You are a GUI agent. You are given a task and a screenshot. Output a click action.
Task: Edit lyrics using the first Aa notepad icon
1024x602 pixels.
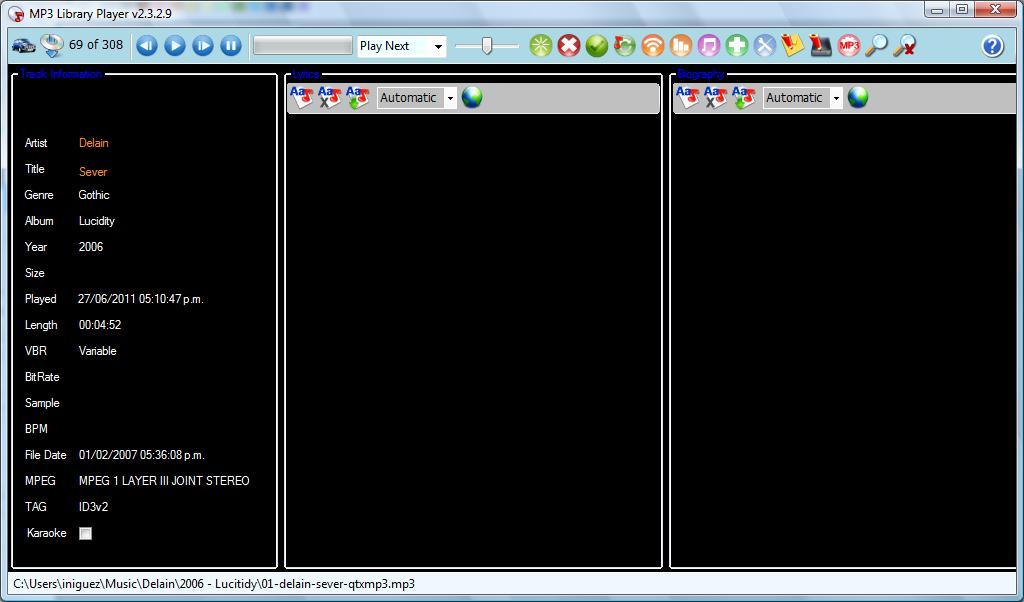pyautogui.click(x=299, y=95)
